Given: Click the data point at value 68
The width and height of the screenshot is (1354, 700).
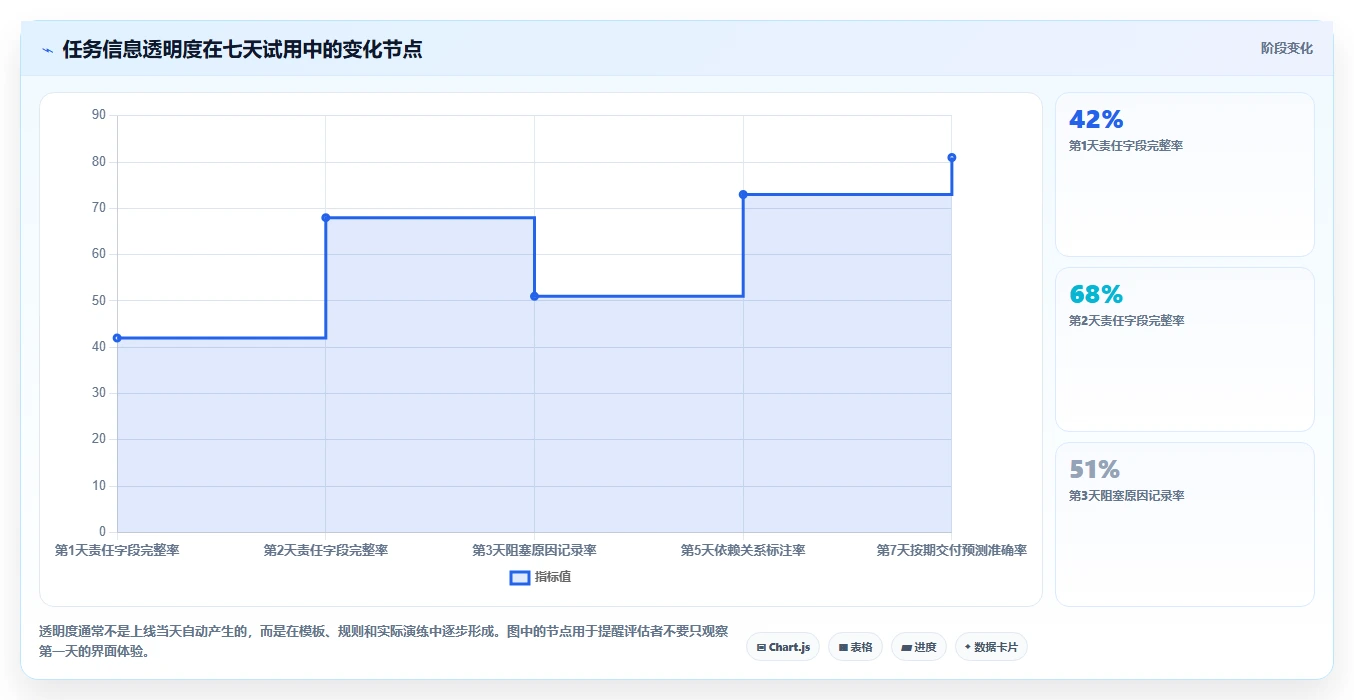Looking at the screenshot, I should click(x=326, y=218).
